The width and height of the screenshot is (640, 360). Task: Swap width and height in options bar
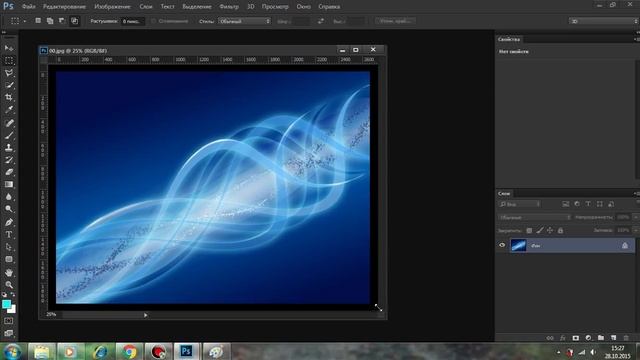pos(321,21)
